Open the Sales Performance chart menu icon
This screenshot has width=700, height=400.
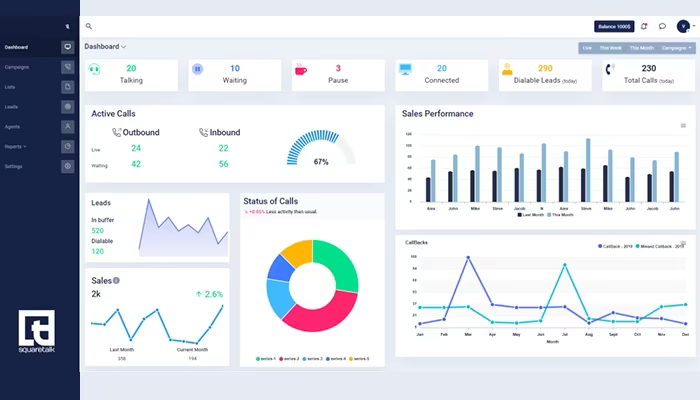683,126
